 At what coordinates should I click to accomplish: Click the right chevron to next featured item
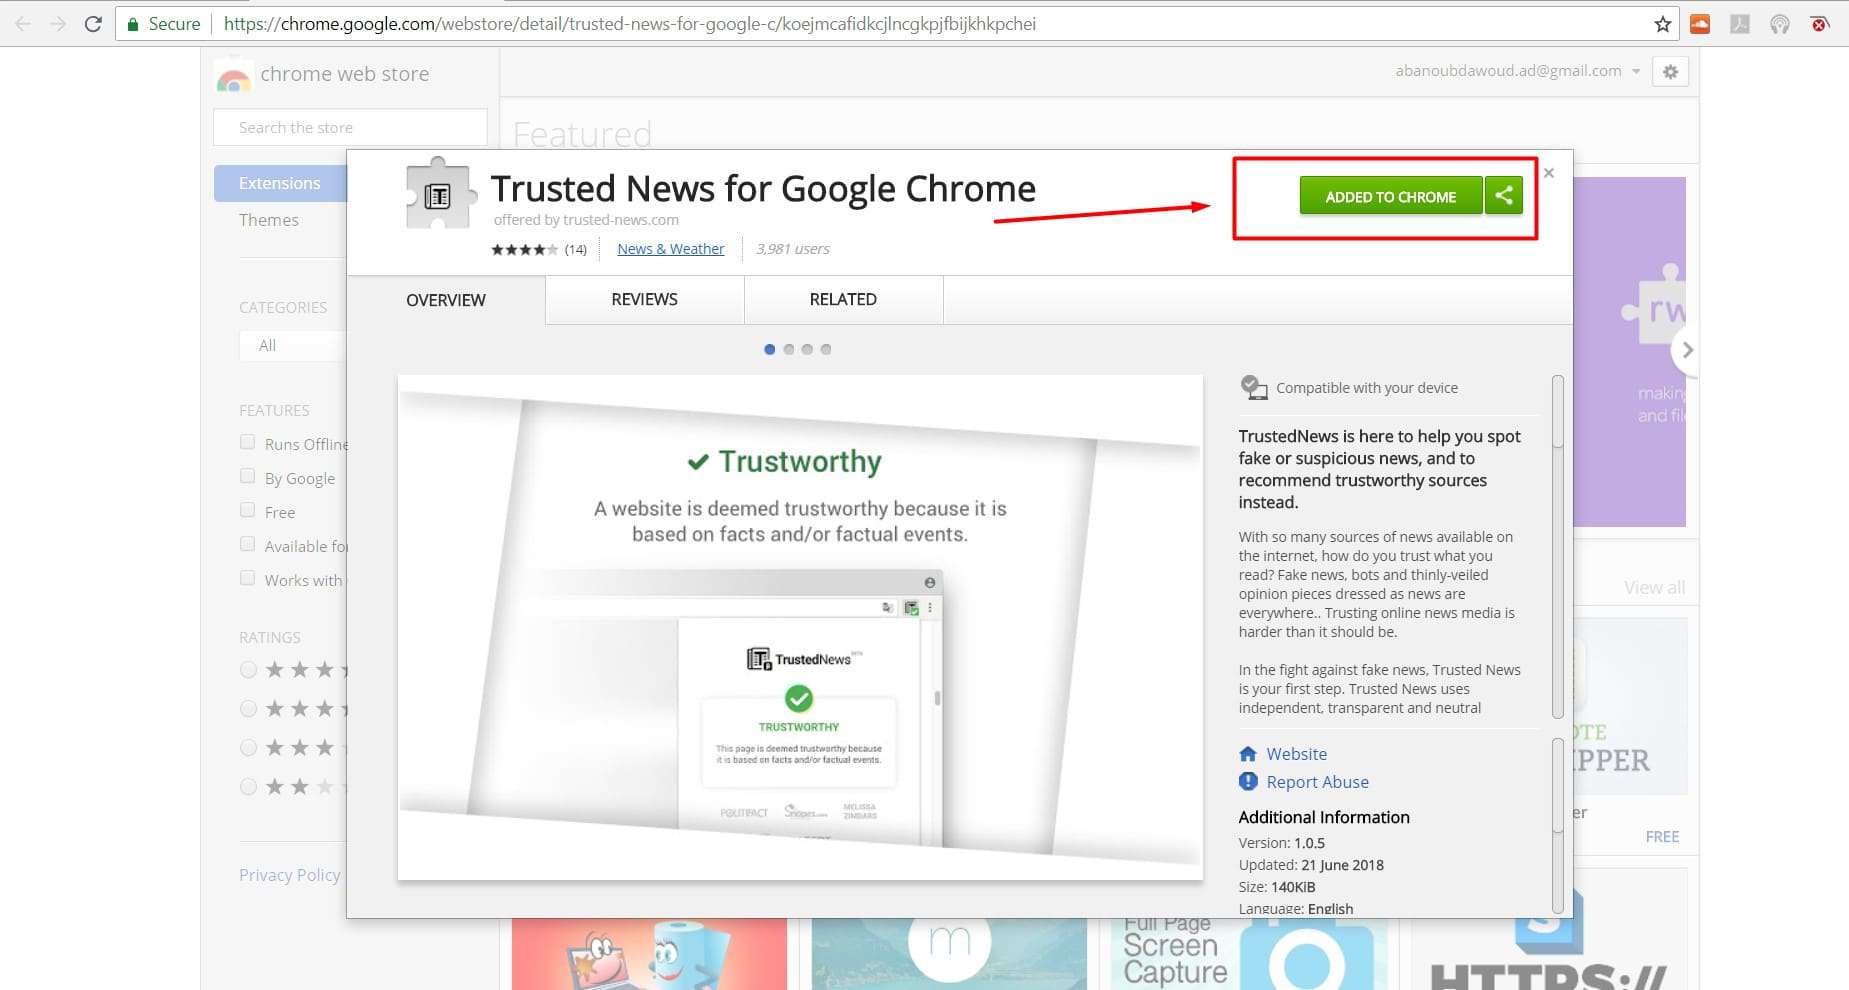[x=1687, y=350]
